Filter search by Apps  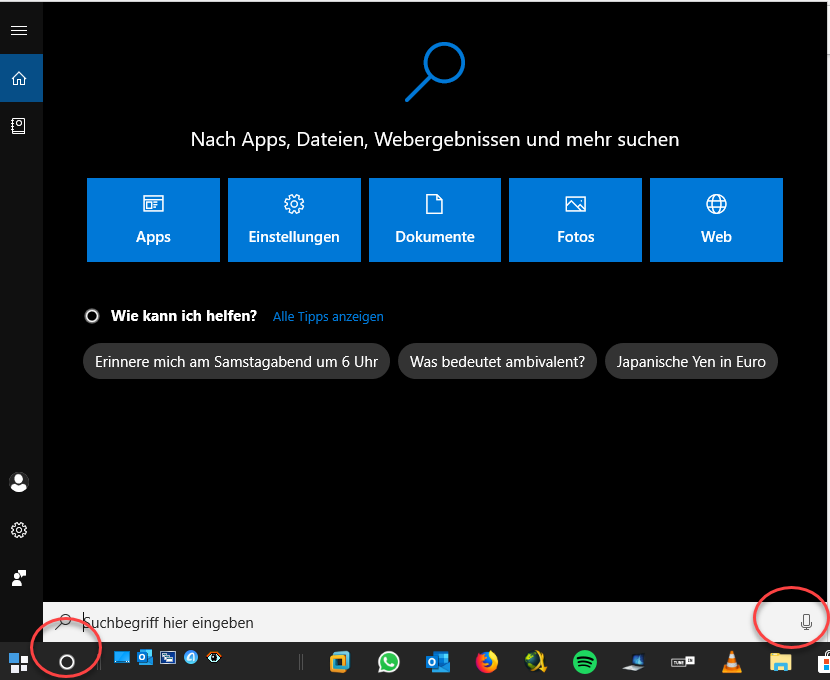click(x=153, y=220)
